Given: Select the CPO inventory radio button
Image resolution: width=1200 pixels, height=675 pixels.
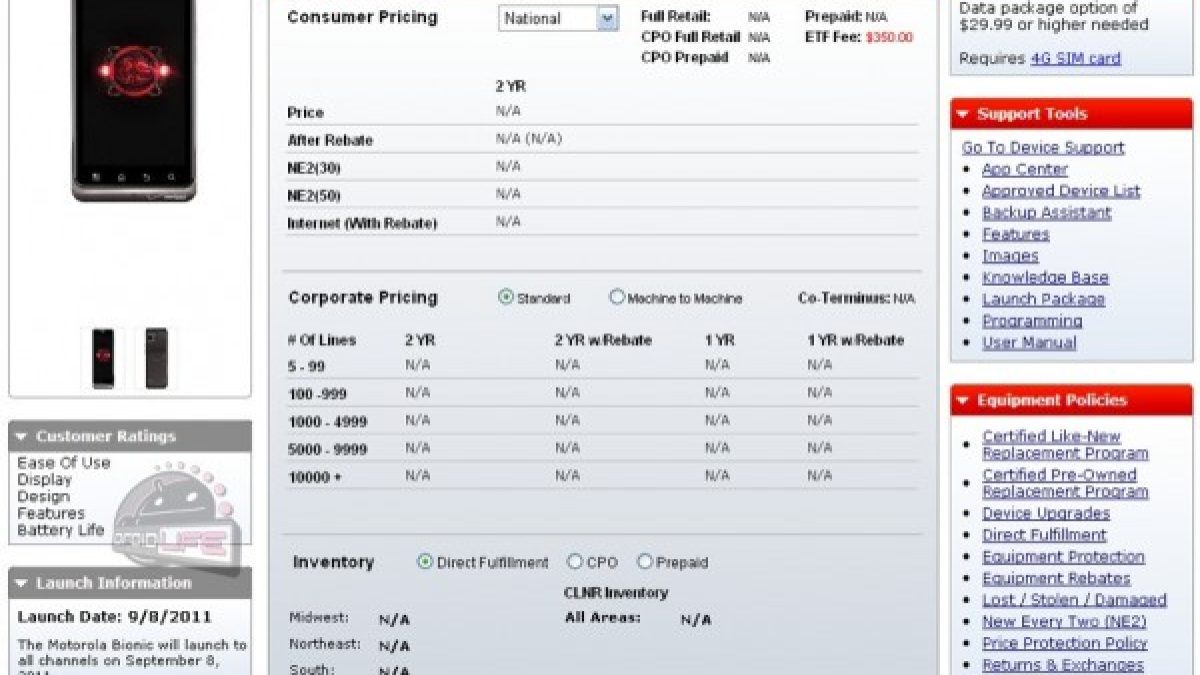Looking at the screenshot, I should (575, 562).
